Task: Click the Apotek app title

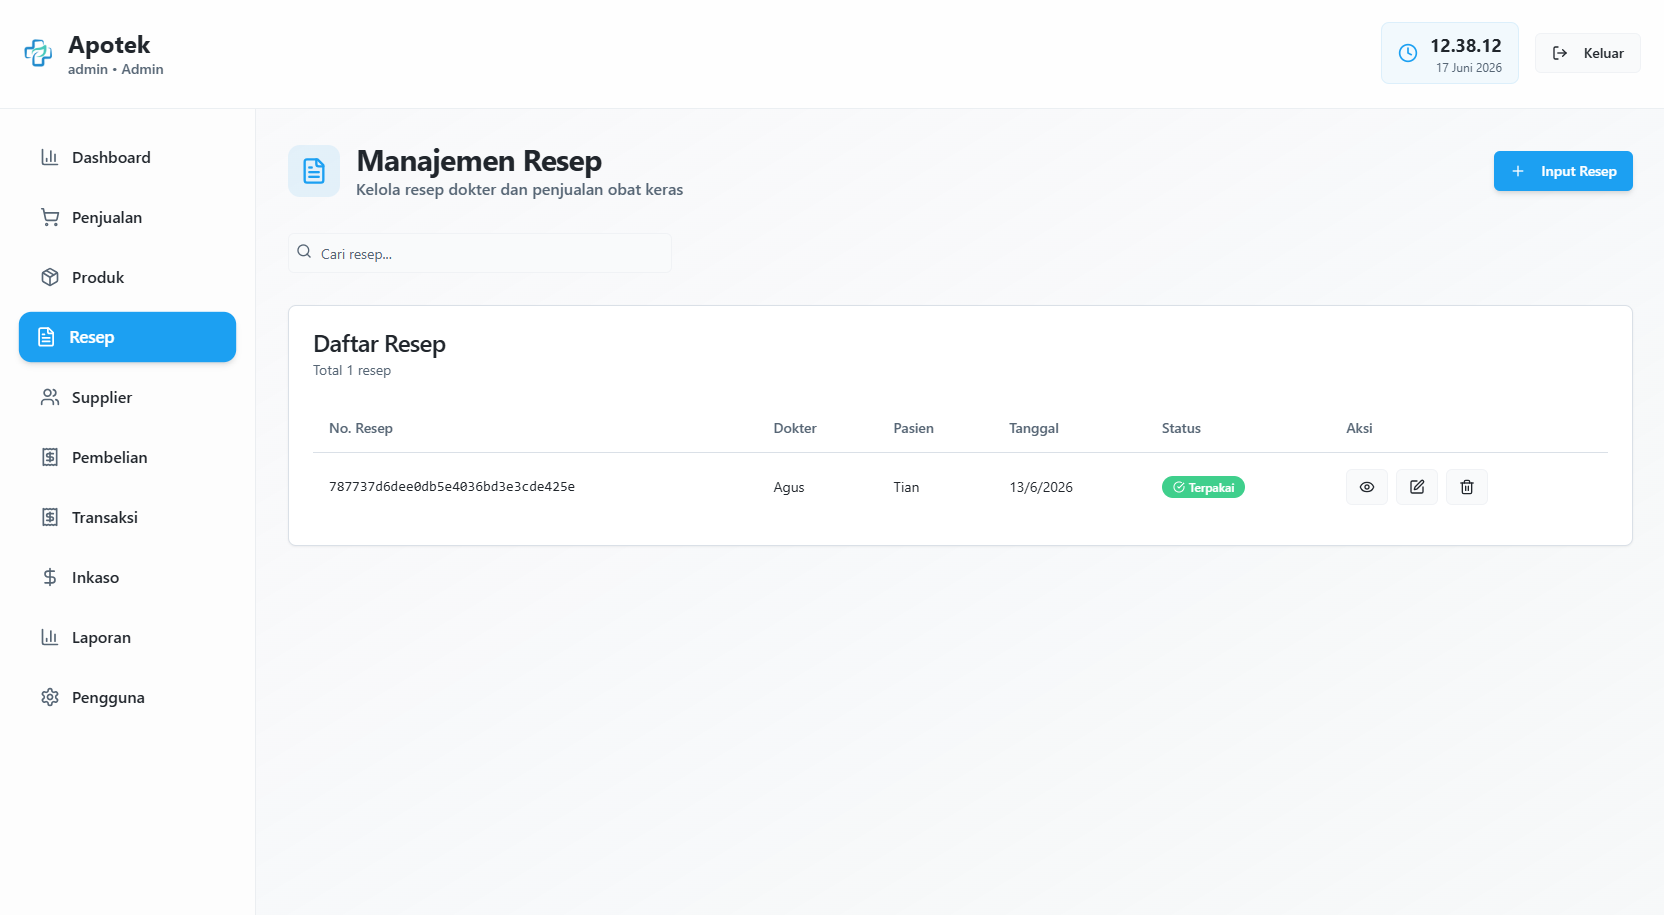Action: coord(109,45)
